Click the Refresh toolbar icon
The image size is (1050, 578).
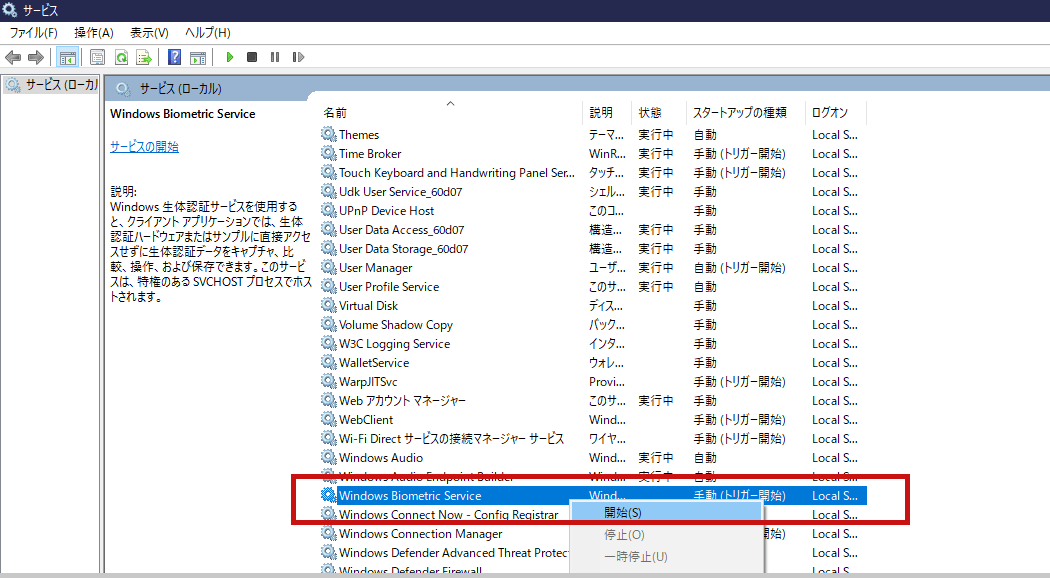click(121, 58)
